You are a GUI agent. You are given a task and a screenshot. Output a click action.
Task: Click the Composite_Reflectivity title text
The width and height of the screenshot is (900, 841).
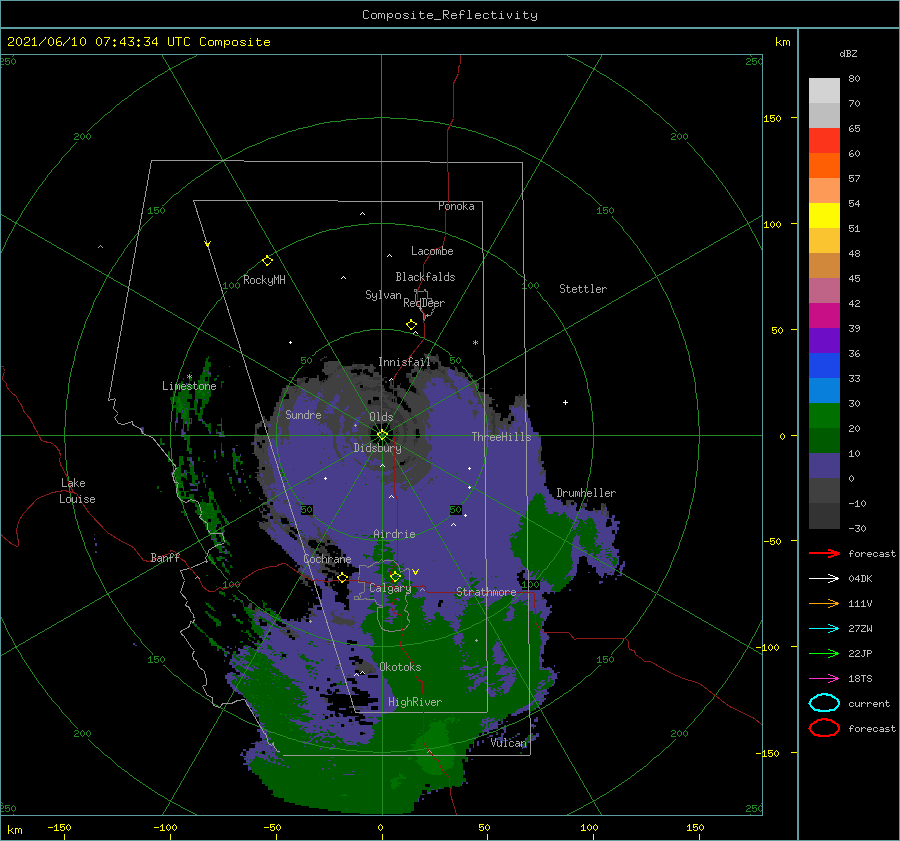click(449, 15)
